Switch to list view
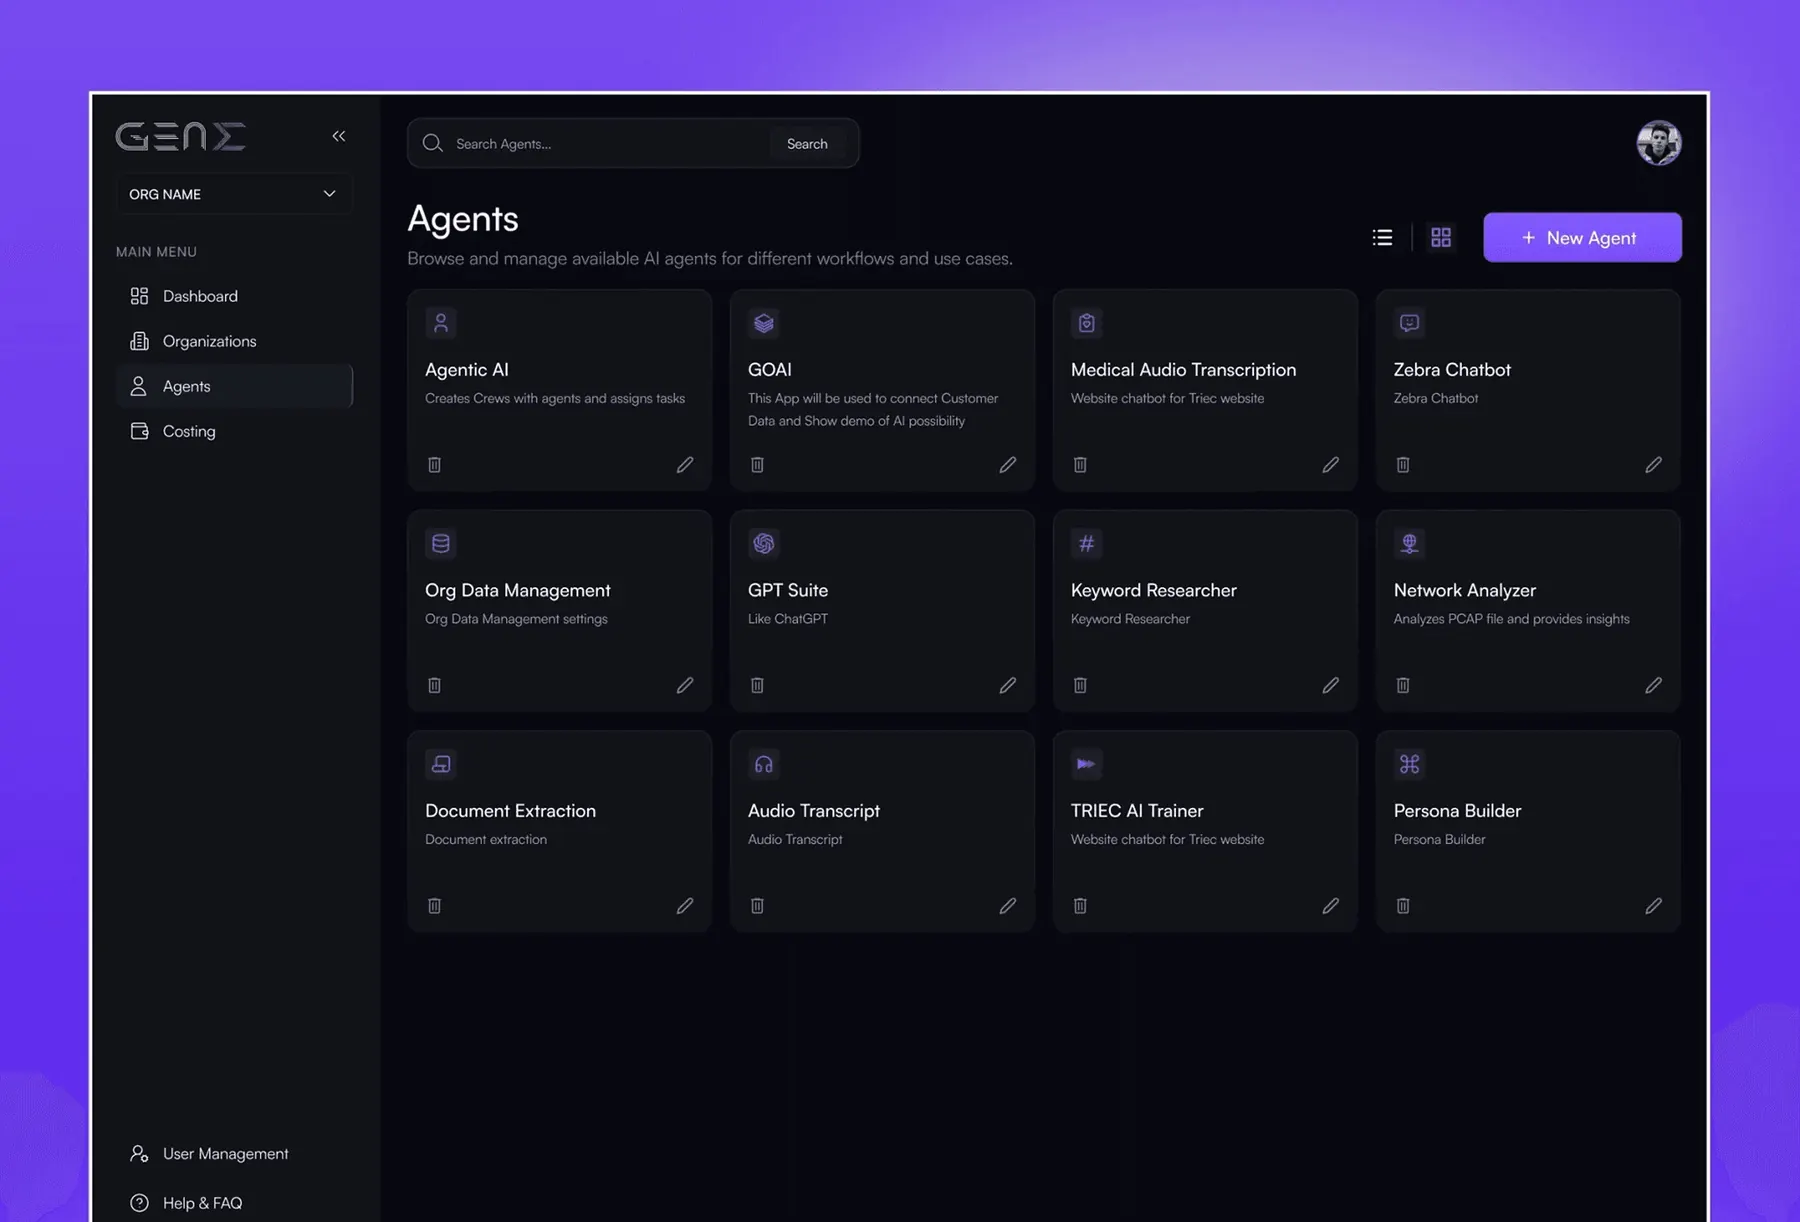Image resolution: width=1800 pixels, height=1222 pixels. (1382, 237)
